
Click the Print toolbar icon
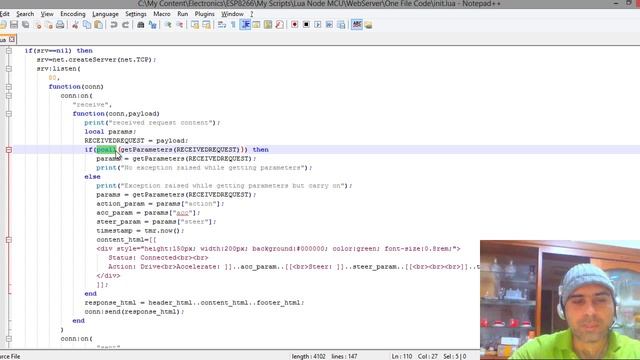tap(60, 25)
